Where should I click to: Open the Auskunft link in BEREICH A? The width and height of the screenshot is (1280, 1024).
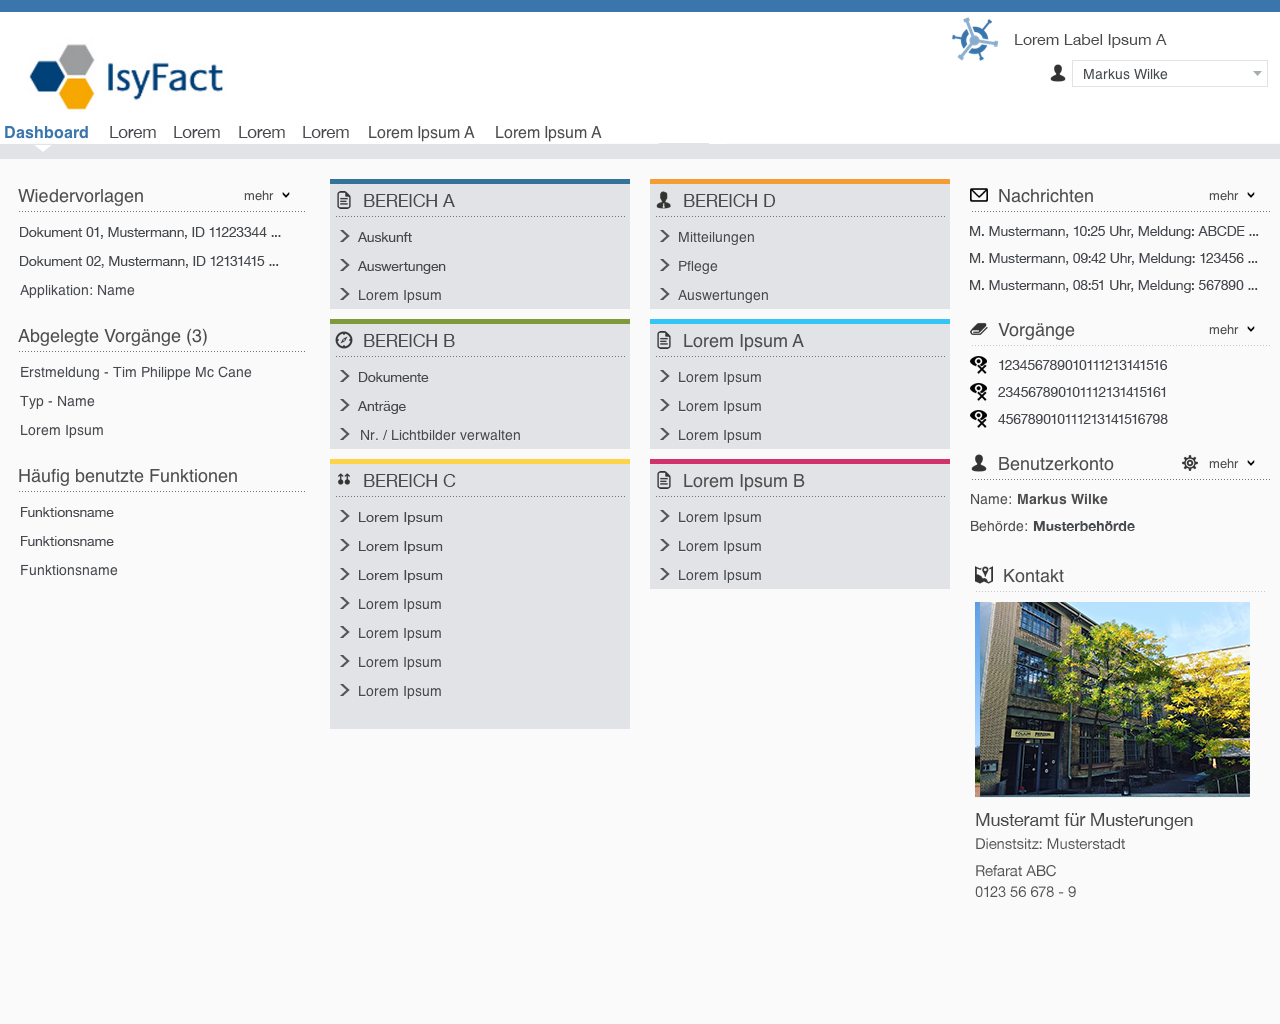385,237
